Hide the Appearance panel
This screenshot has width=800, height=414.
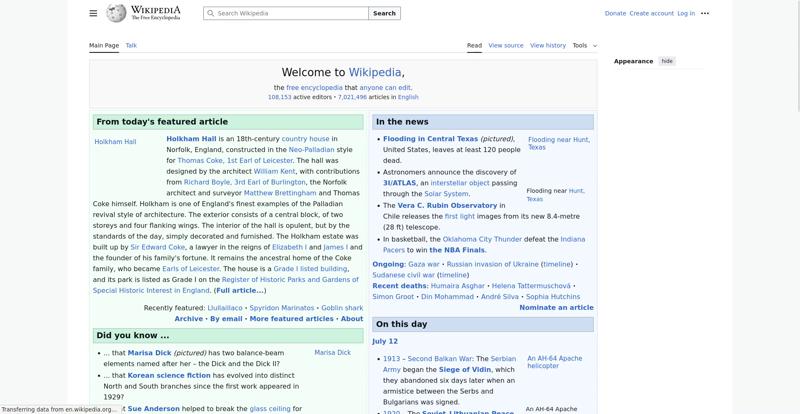coord(667,61)
